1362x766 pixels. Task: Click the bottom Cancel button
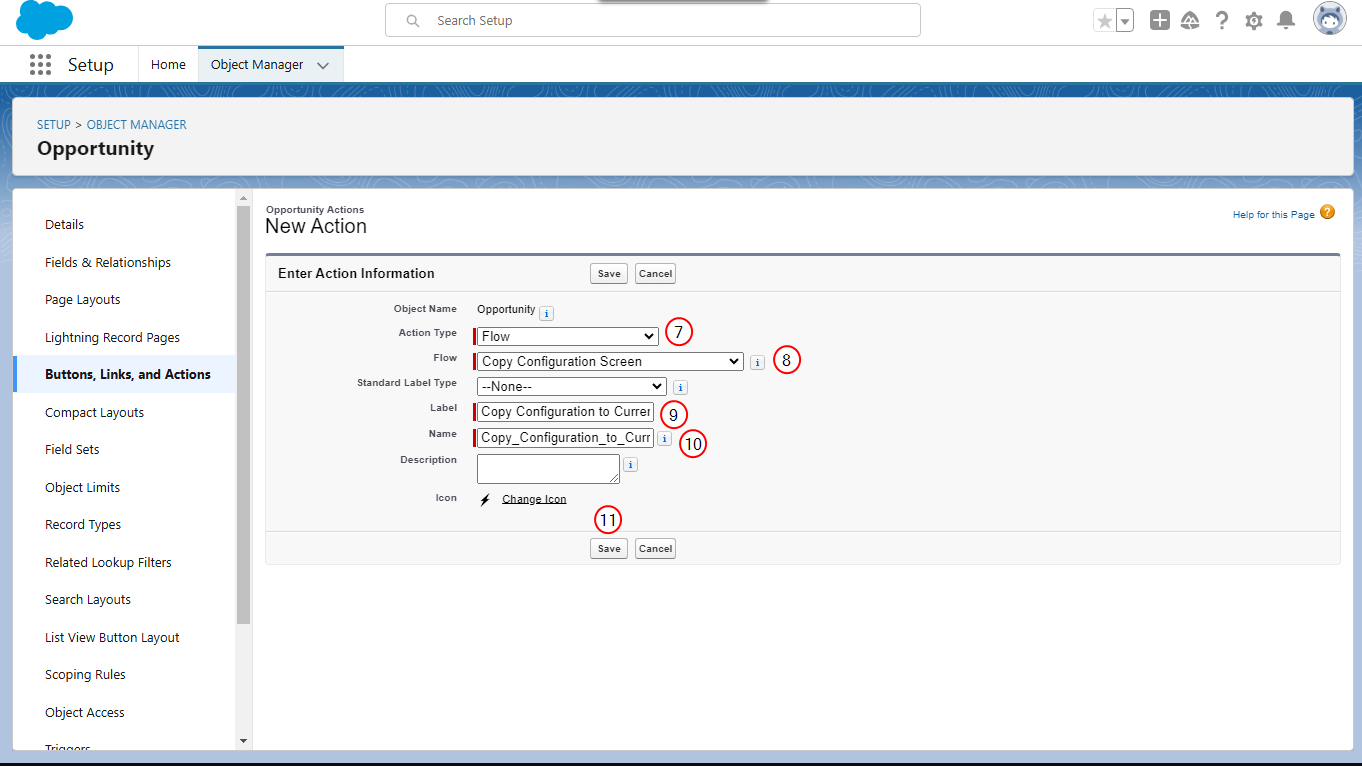pyautogui.click(x=655, y=548)
